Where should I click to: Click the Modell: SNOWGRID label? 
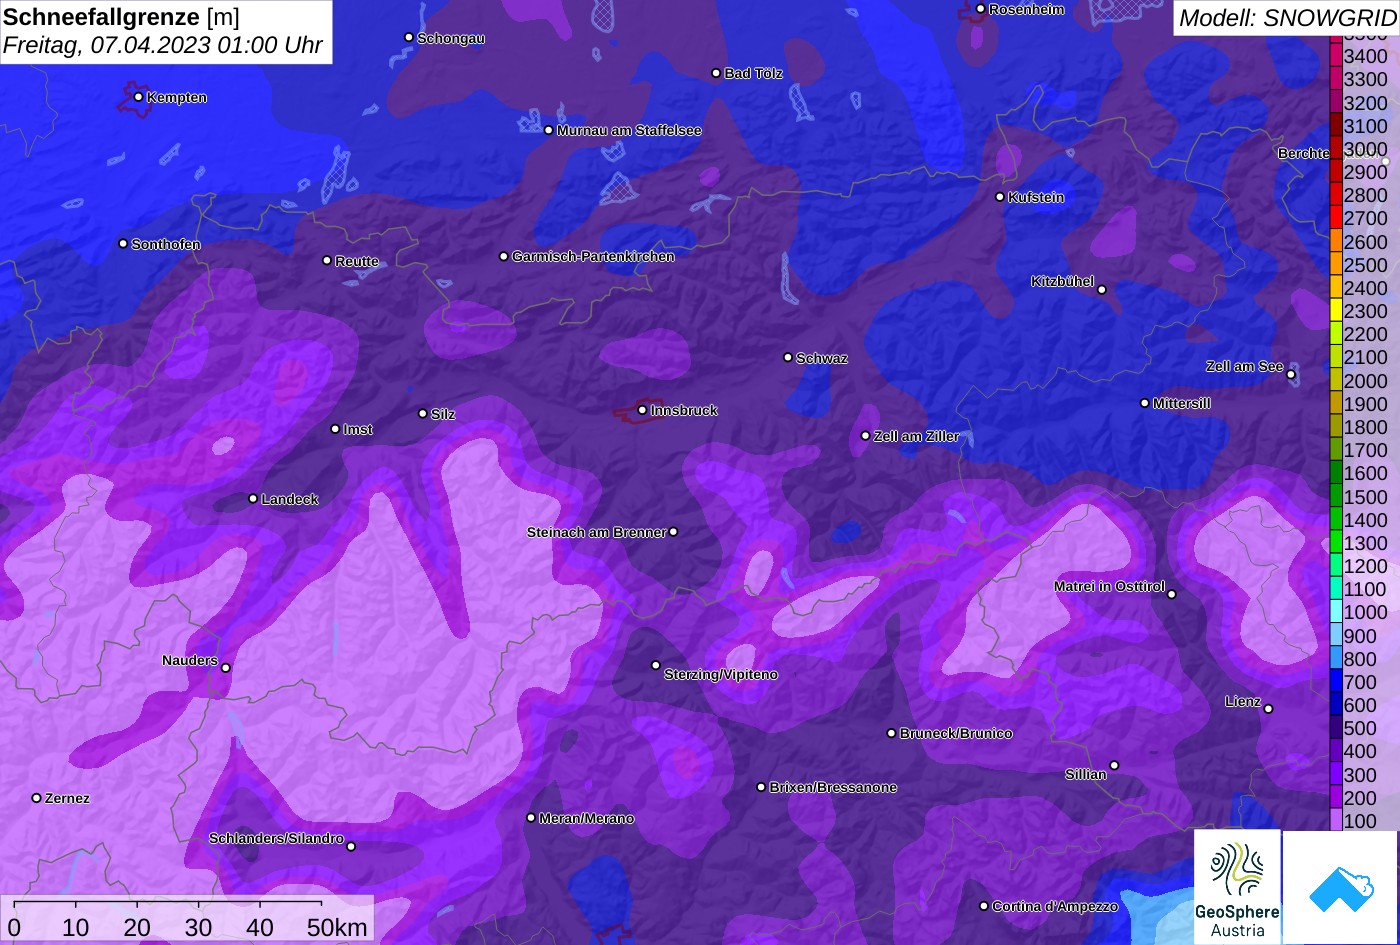pos(1287,17)
